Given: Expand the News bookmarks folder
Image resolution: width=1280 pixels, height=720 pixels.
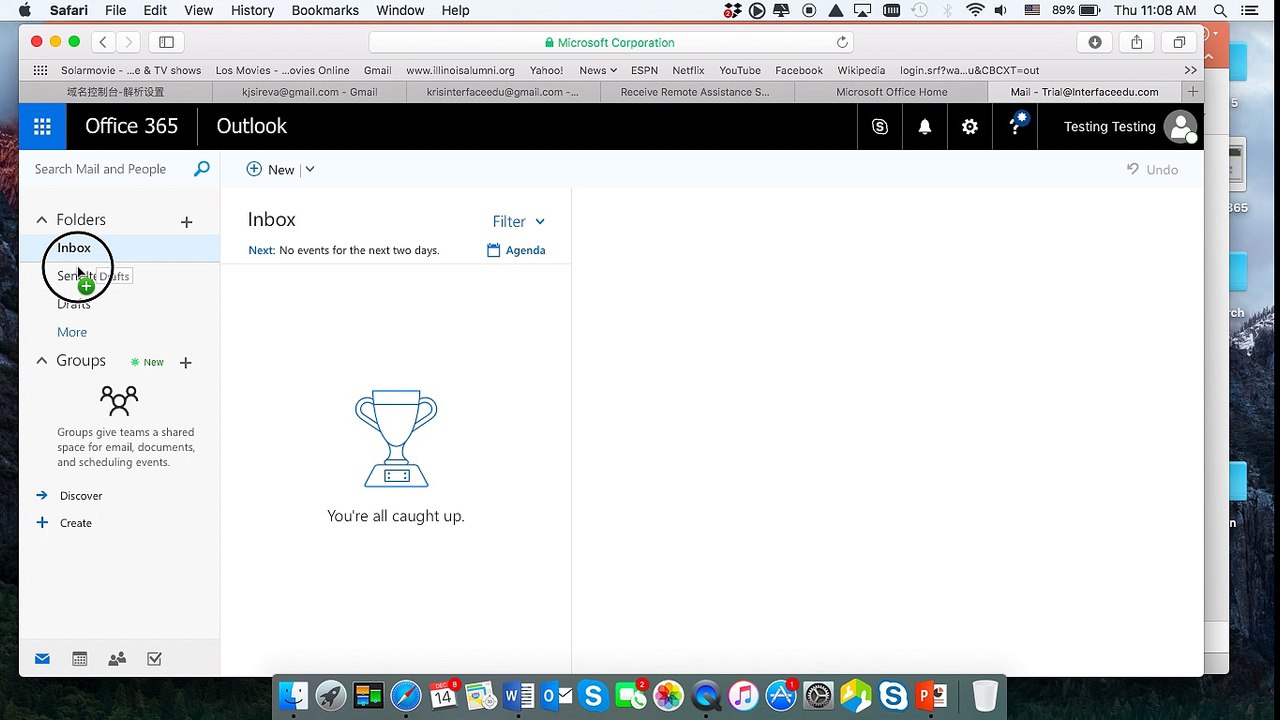Looking at the screenshot, I should [598, 70].
